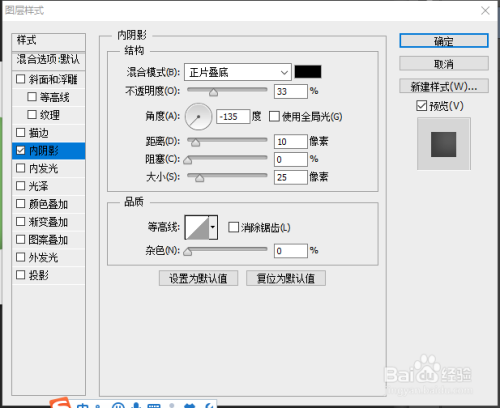Viewport: 500px width, 408px height.
Task: Tick the 等高线 sub-option checkbox
Action: coord(32,97)
